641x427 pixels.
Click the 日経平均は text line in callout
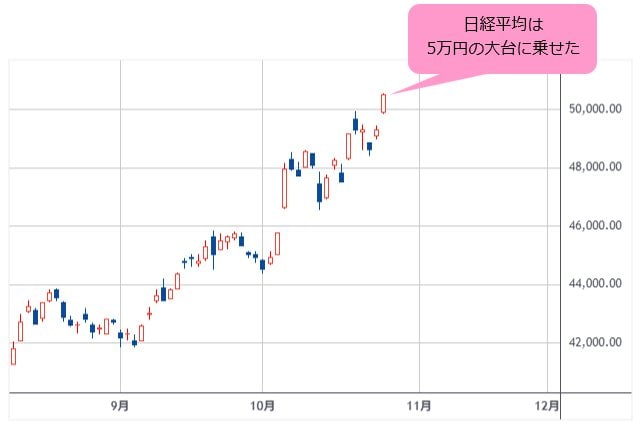(x=502, y=26)
